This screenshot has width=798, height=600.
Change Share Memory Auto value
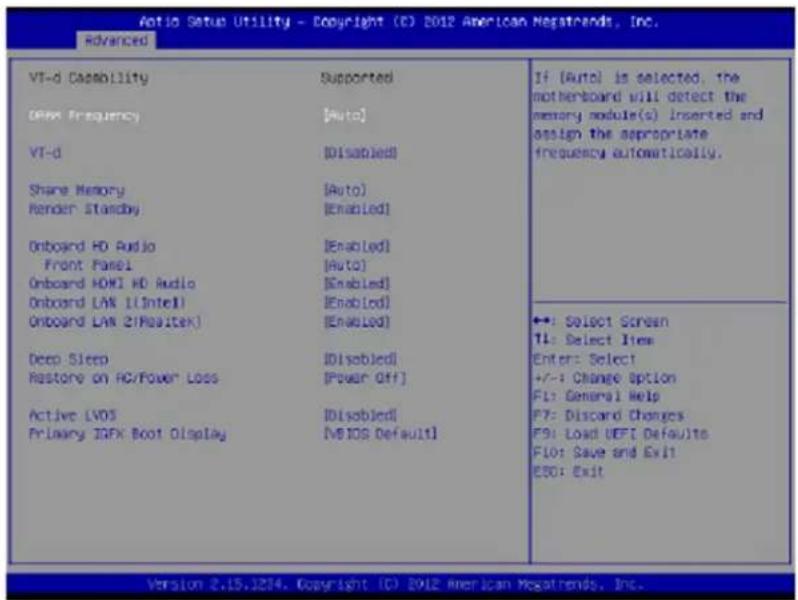point(345,190)
